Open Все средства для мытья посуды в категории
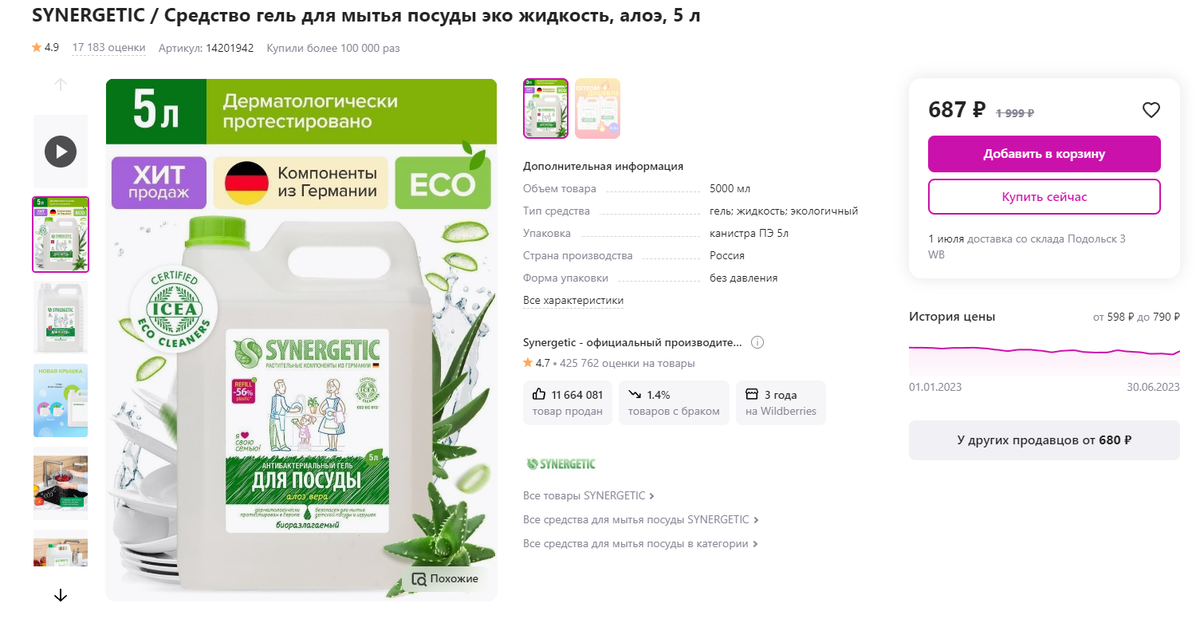This screenshot has height=619, width=1200. [x=640, y=544]
